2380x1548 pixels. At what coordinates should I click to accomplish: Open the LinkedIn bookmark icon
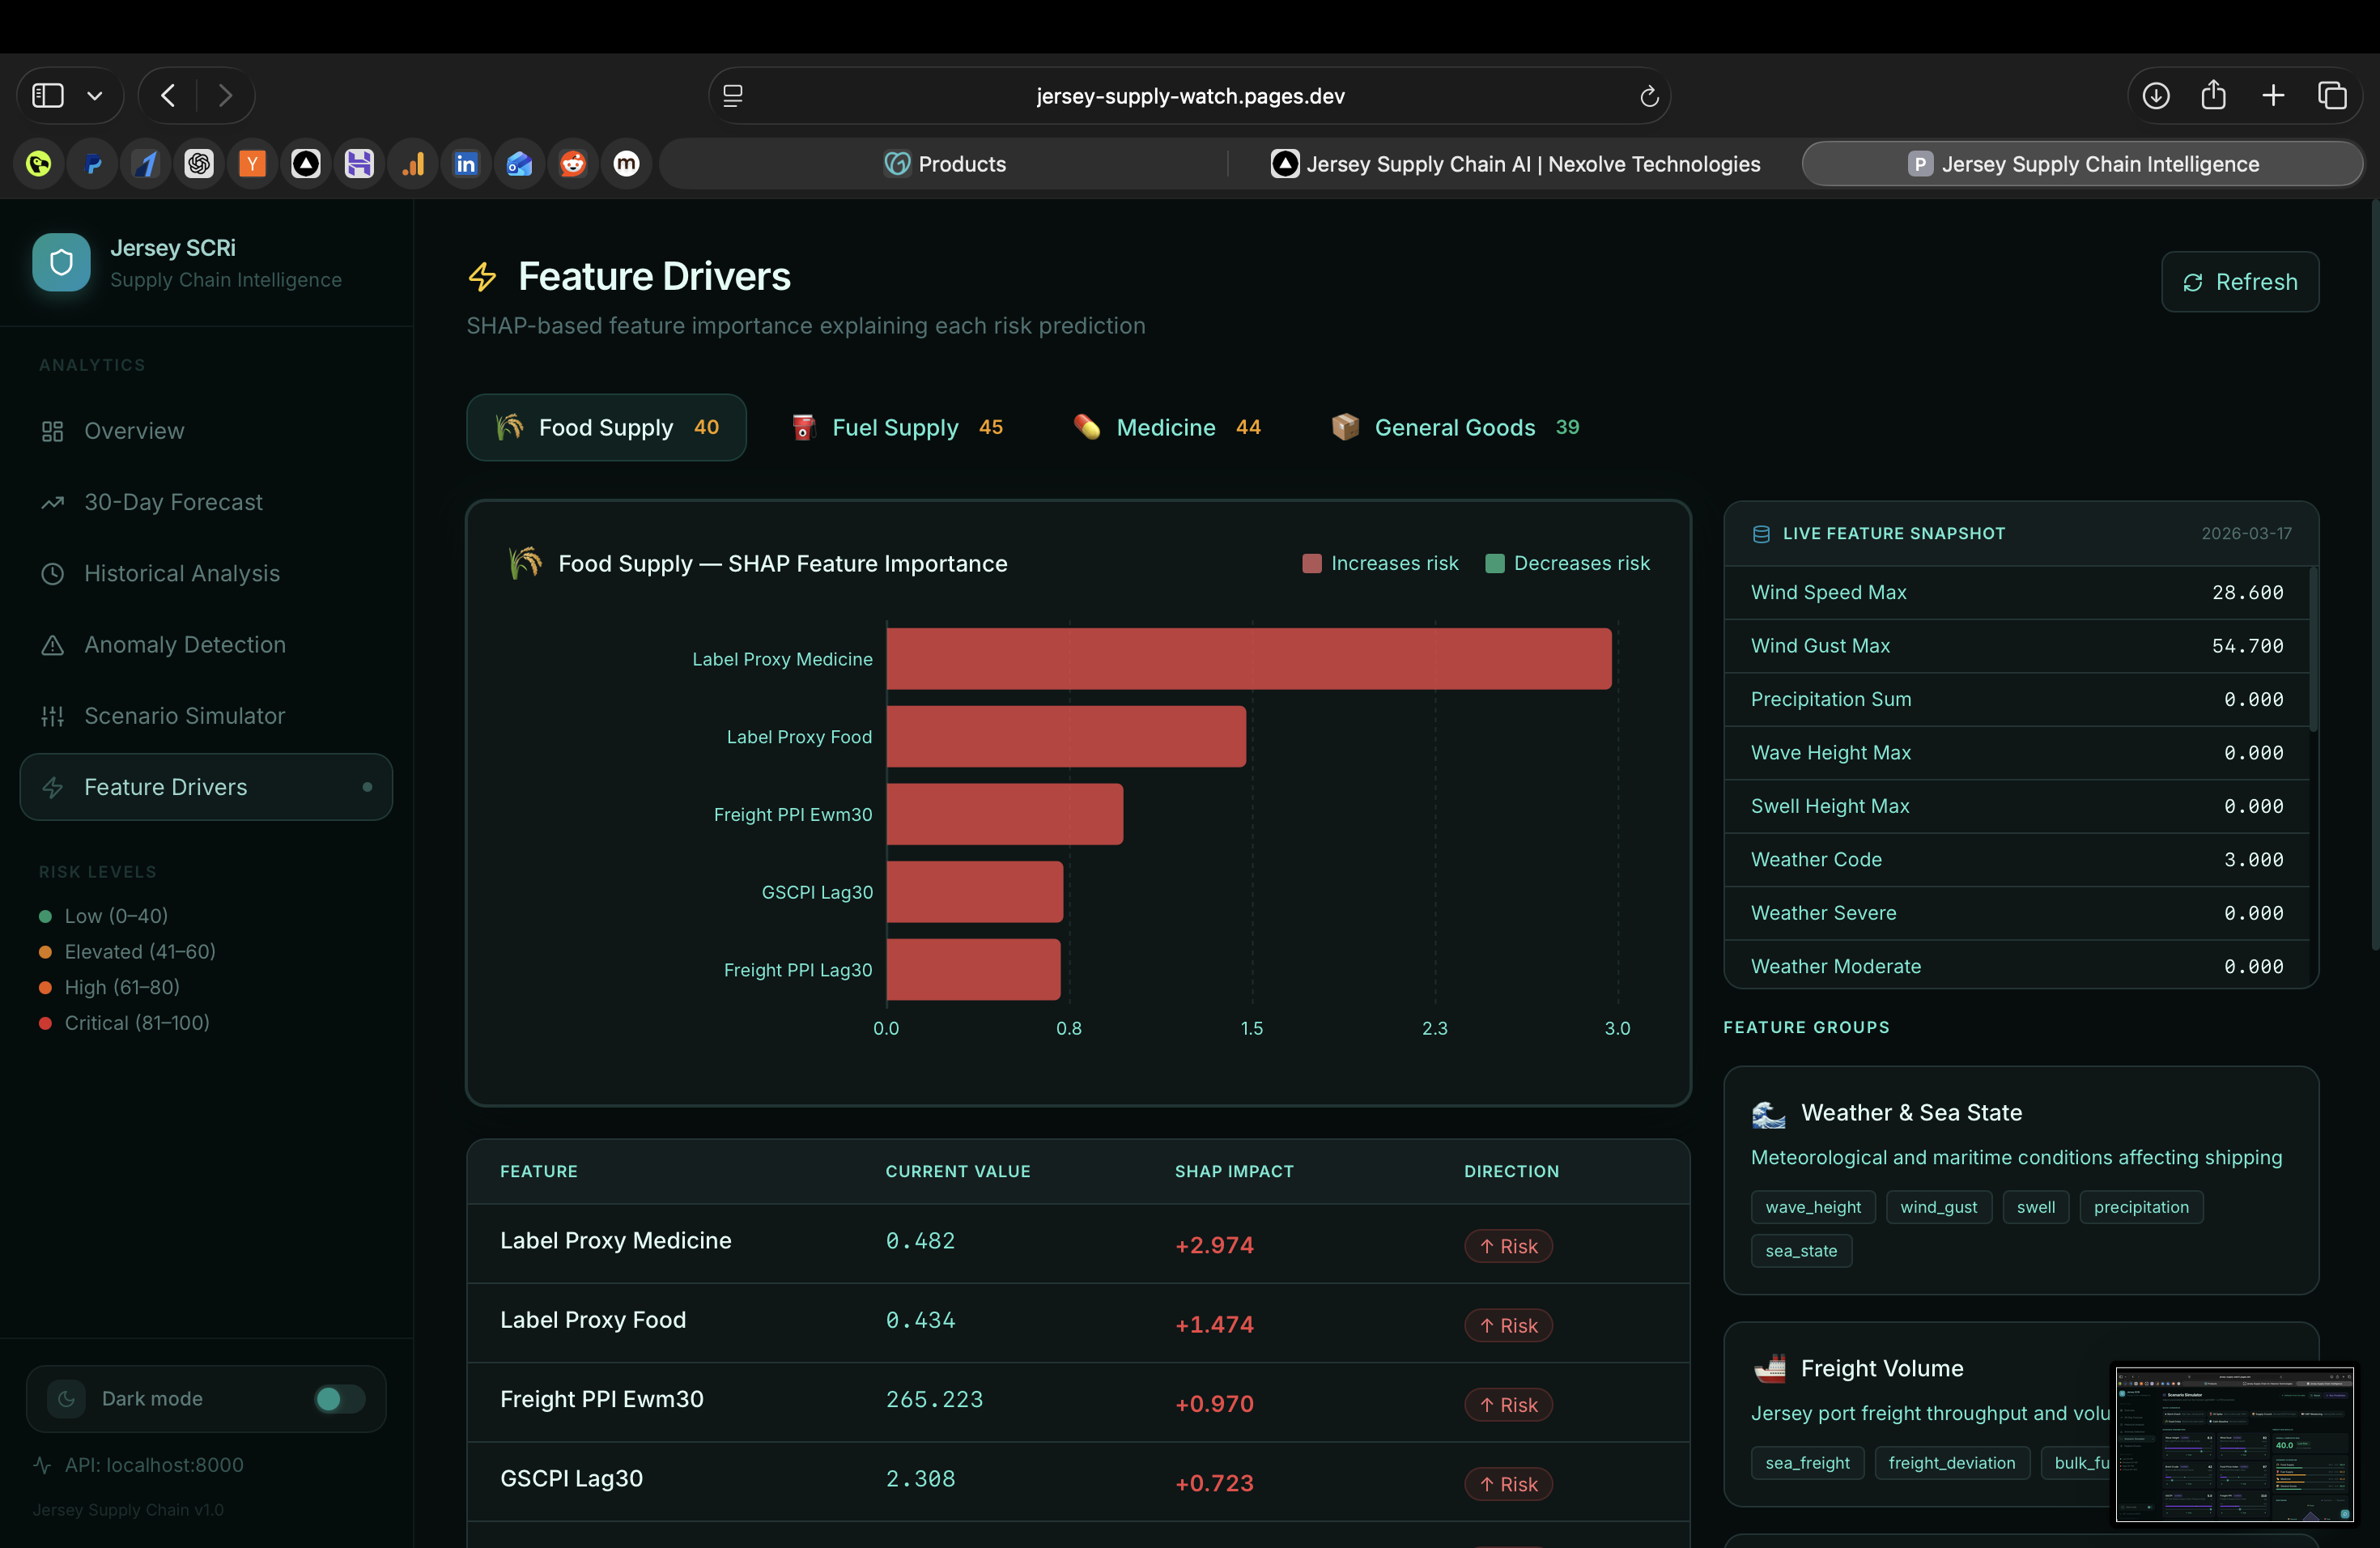(x=466, y=164)
